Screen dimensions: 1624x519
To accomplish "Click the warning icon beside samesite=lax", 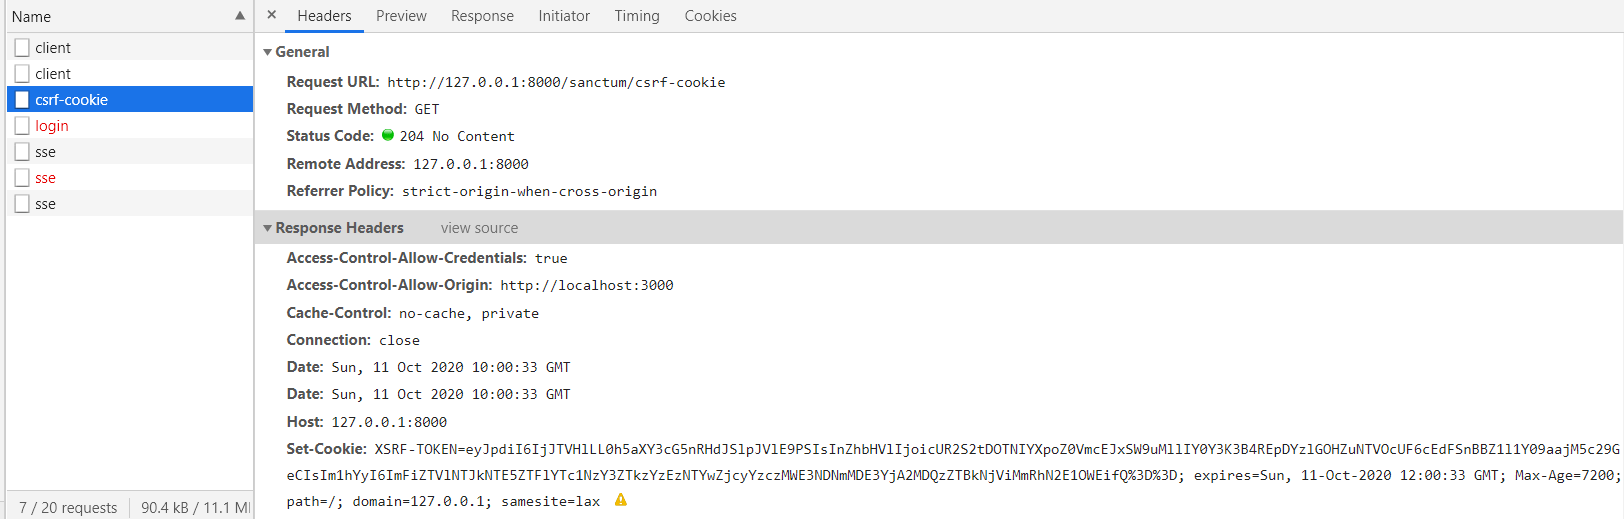I will 621,500.
